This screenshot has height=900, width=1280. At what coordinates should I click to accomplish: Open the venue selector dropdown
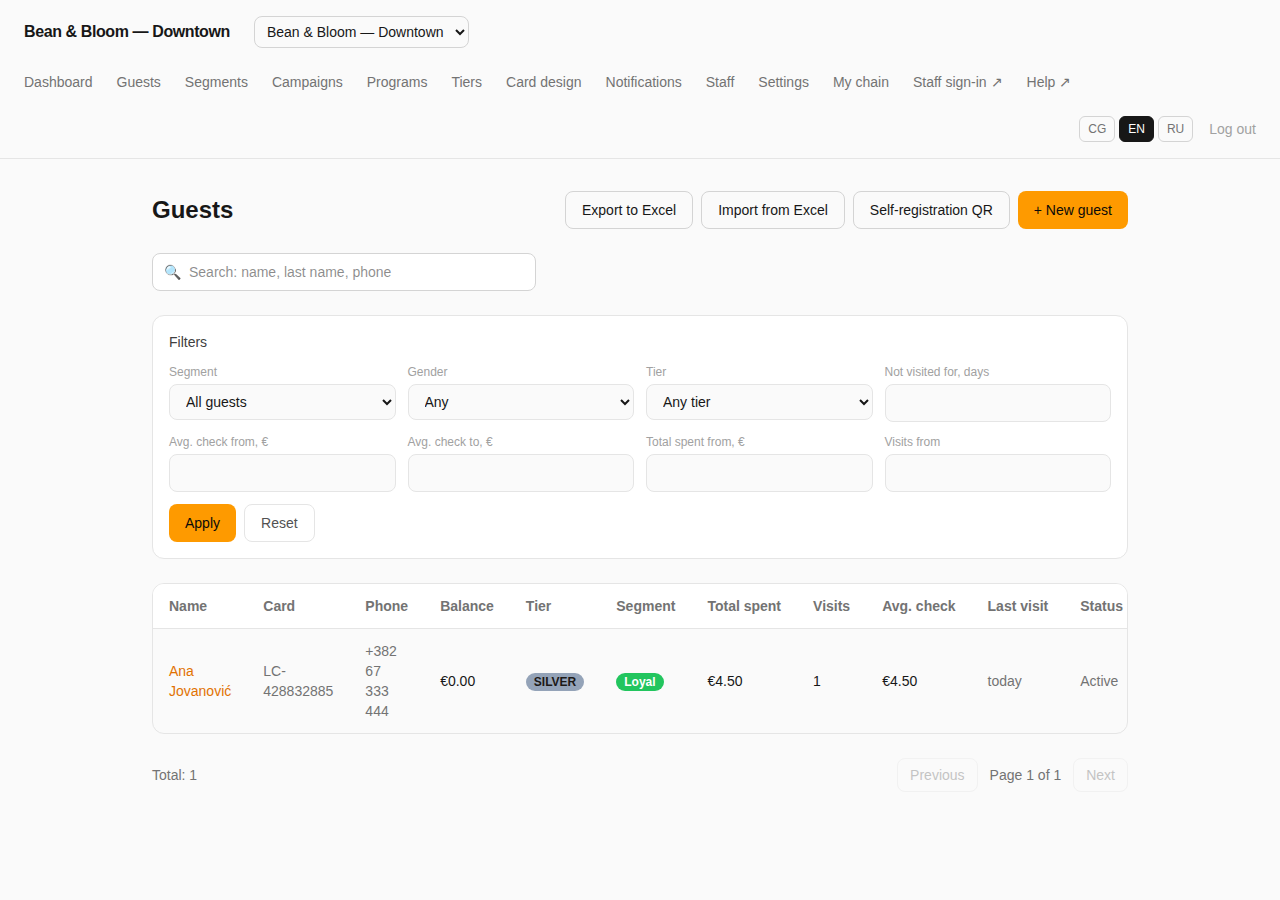tap(361, 32)
